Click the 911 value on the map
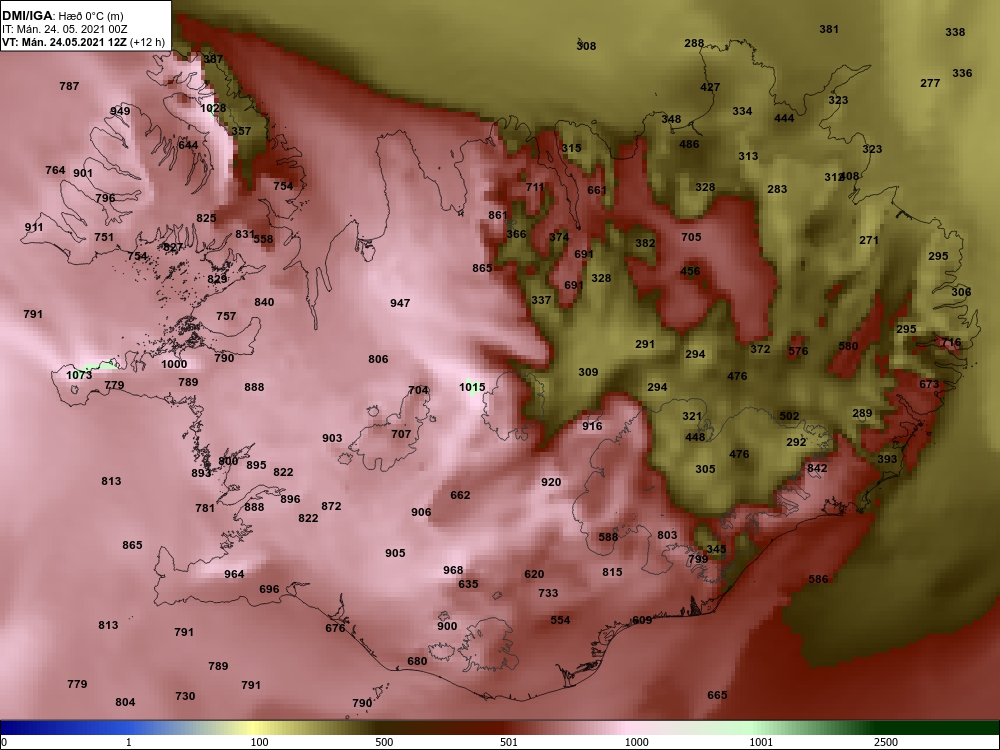 click(x=34, y=227)
